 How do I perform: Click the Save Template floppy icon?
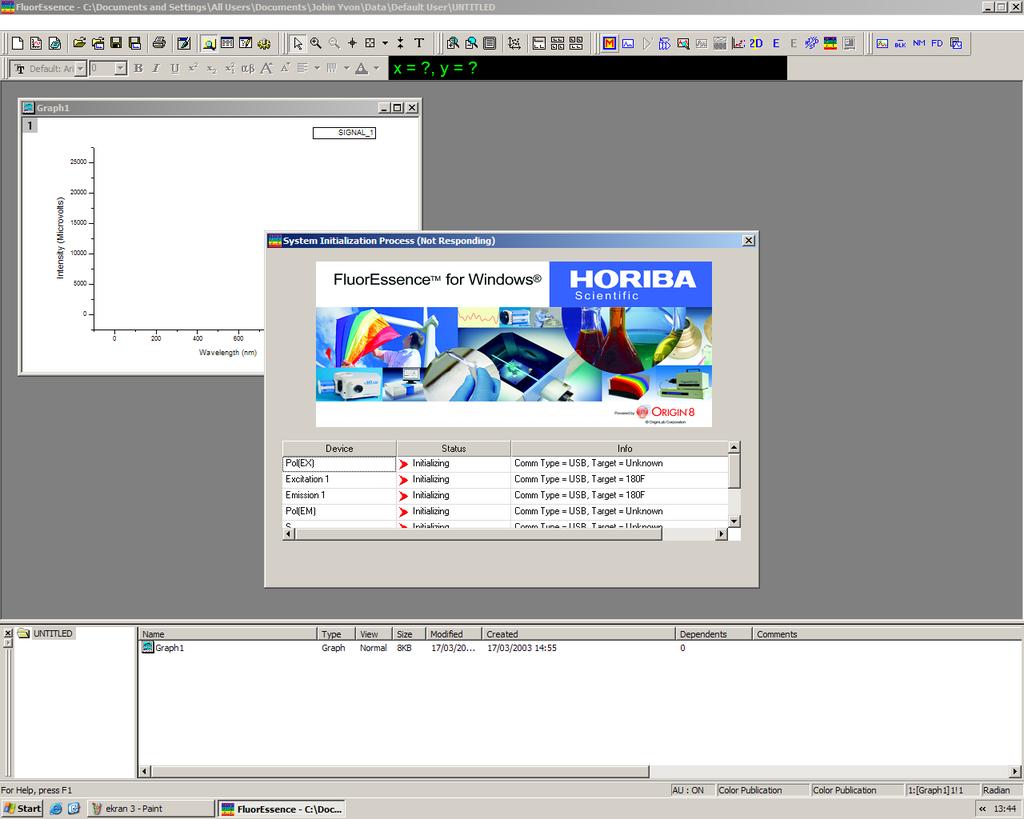click(x=135, y=43)
